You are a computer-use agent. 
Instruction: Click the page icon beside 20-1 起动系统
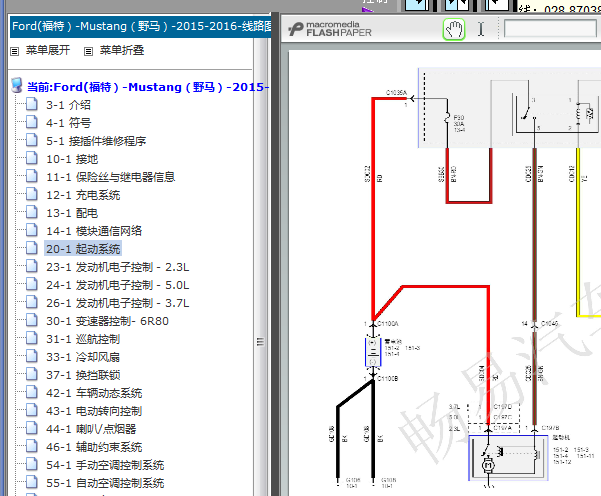click(32, 248)
